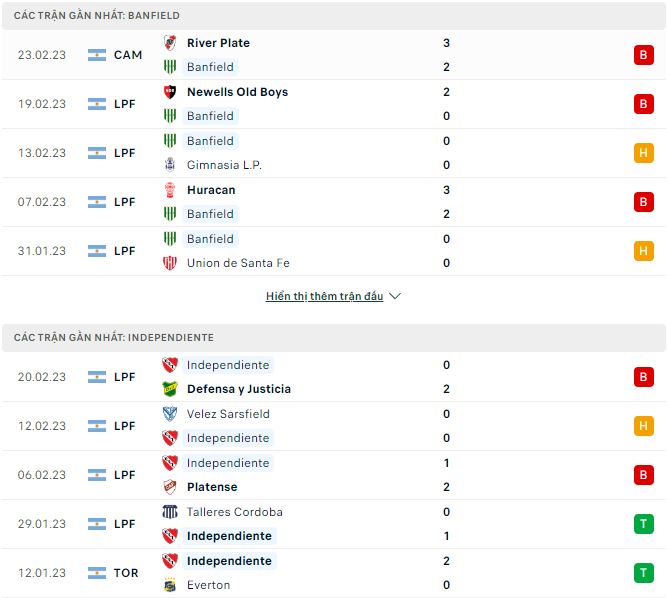The width and height of the screenshot is (668, 598).
Task: Click the Talleres Cordoba club crest
Action: click(x=169, y=512)
